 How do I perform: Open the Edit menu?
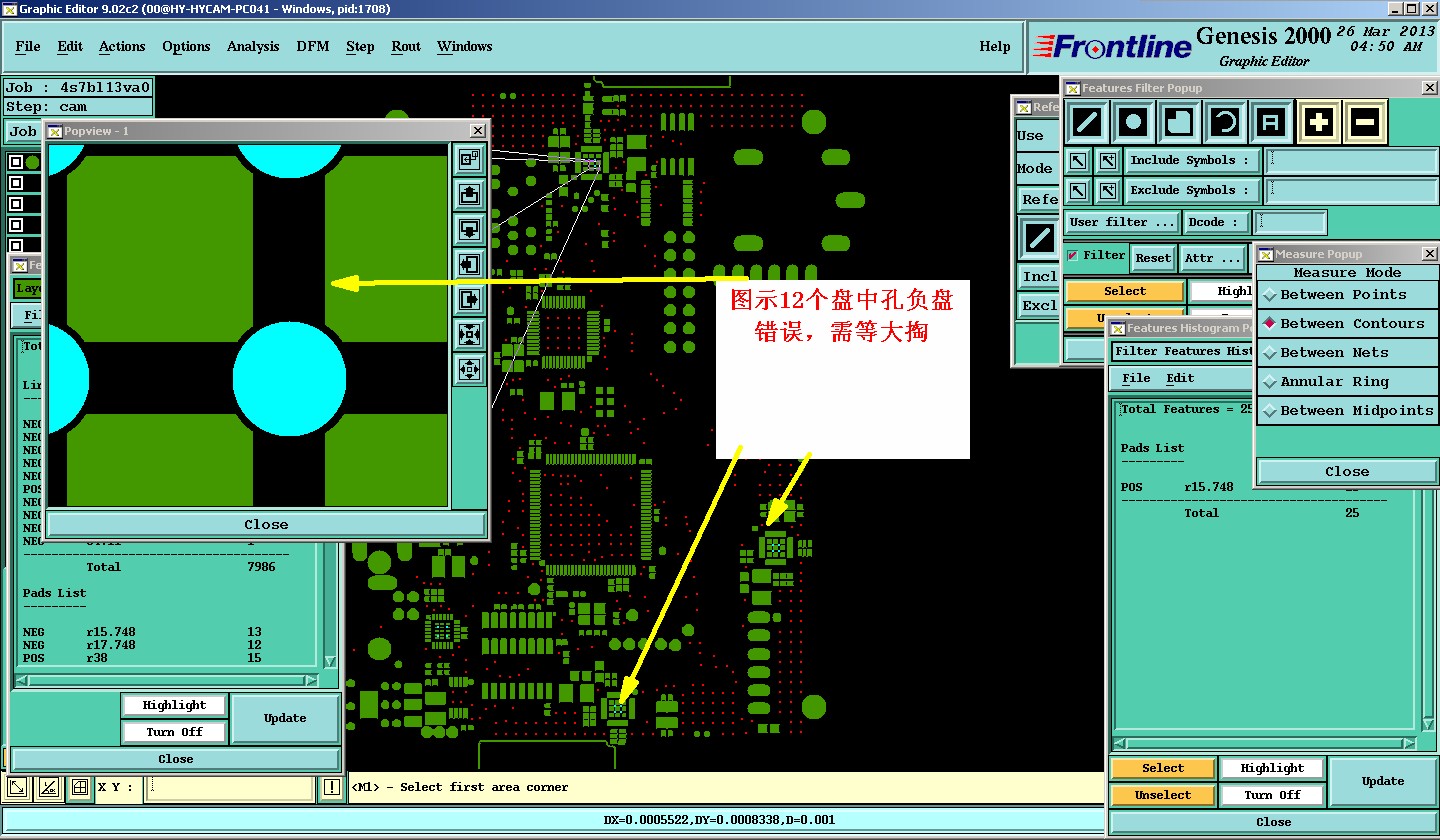[70, 47]
